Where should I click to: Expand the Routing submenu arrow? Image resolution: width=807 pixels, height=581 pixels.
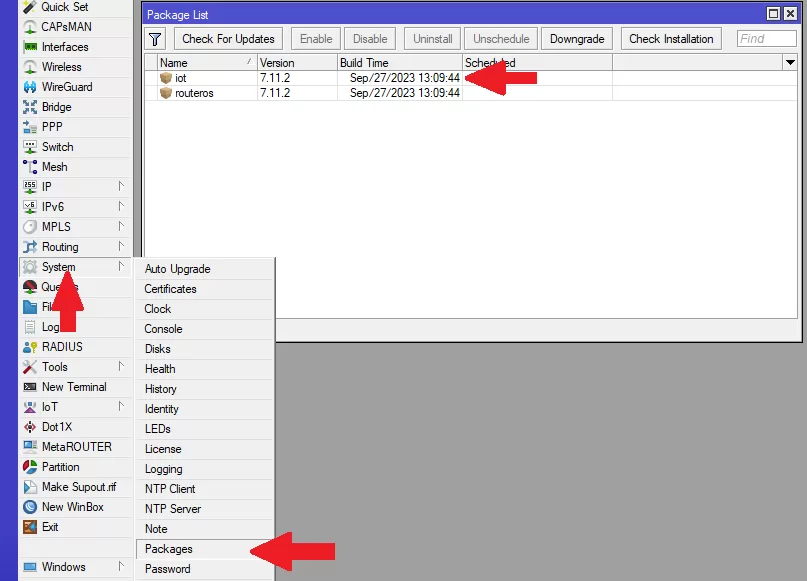pos(121,247)
